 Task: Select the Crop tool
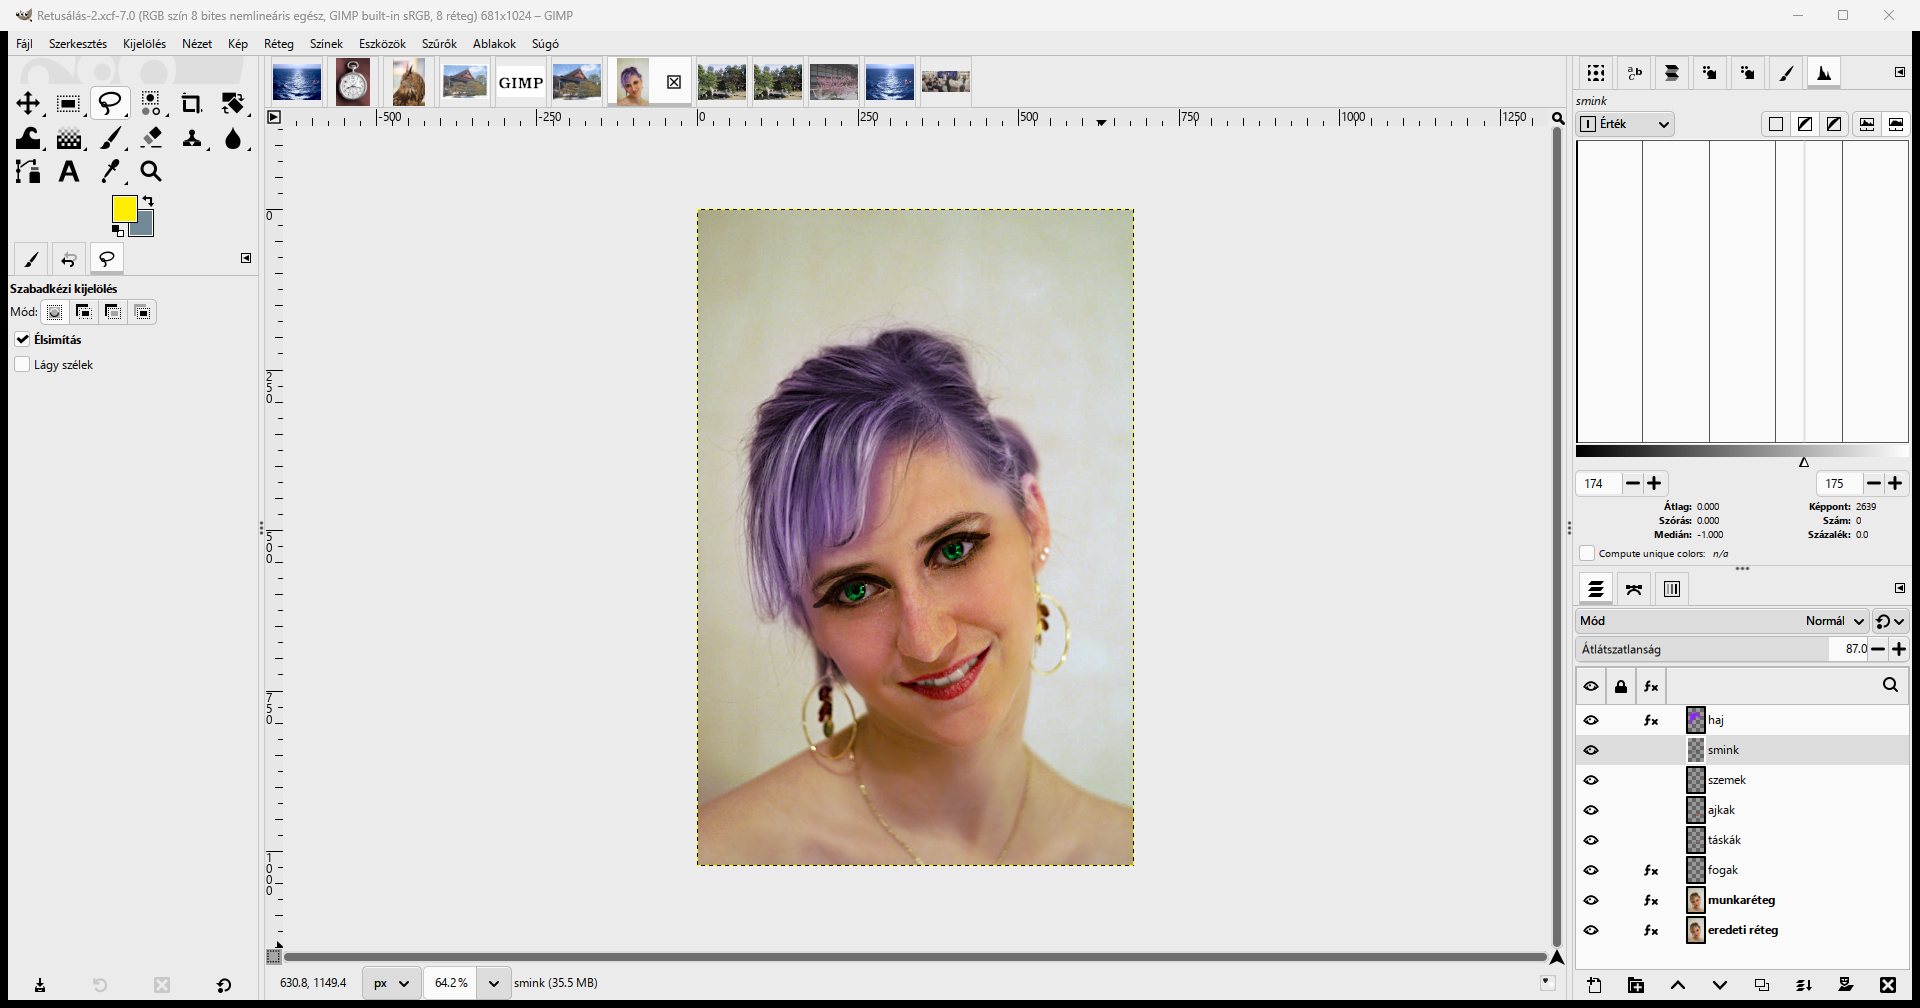(x=191, y=104)
